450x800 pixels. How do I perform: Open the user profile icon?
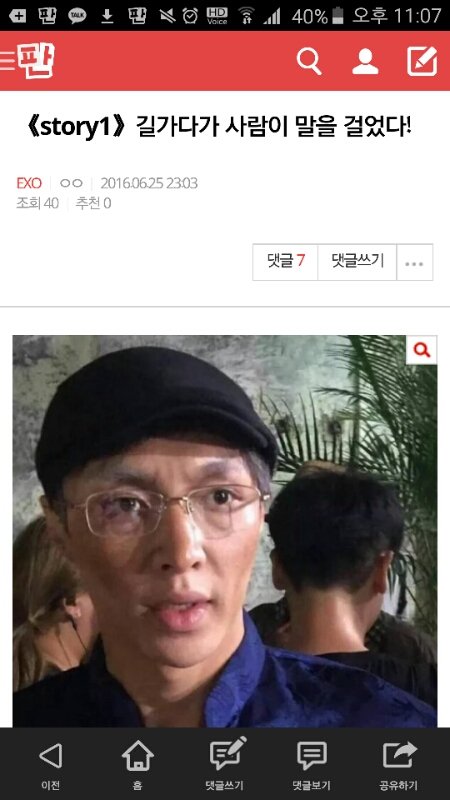(365, 62)
